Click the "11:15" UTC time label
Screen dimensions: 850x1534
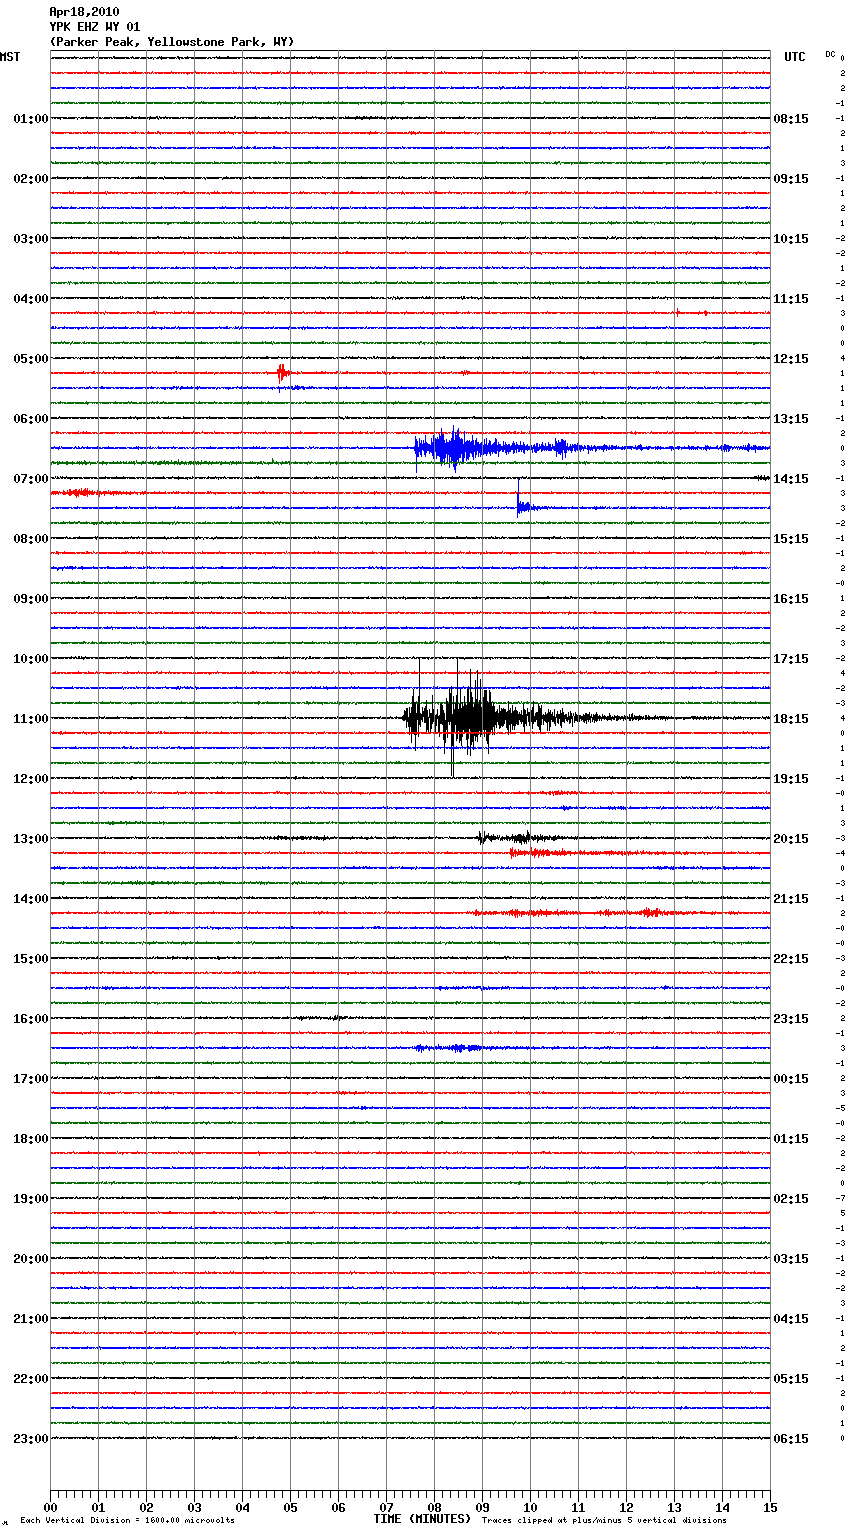[791, 299]
